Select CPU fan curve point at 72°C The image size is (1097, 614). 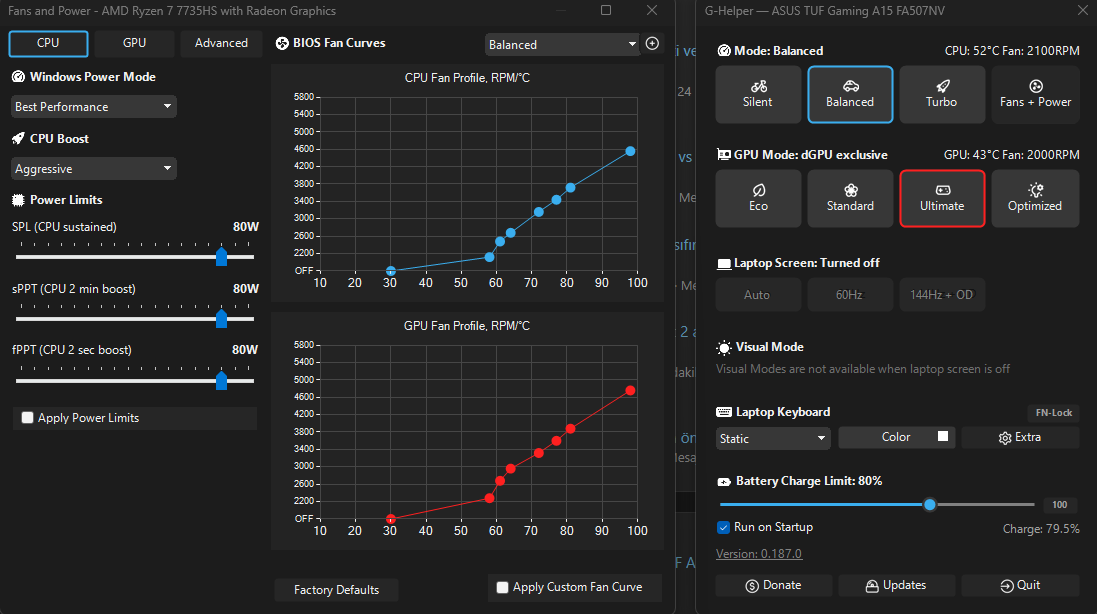[x=539, y=212]
